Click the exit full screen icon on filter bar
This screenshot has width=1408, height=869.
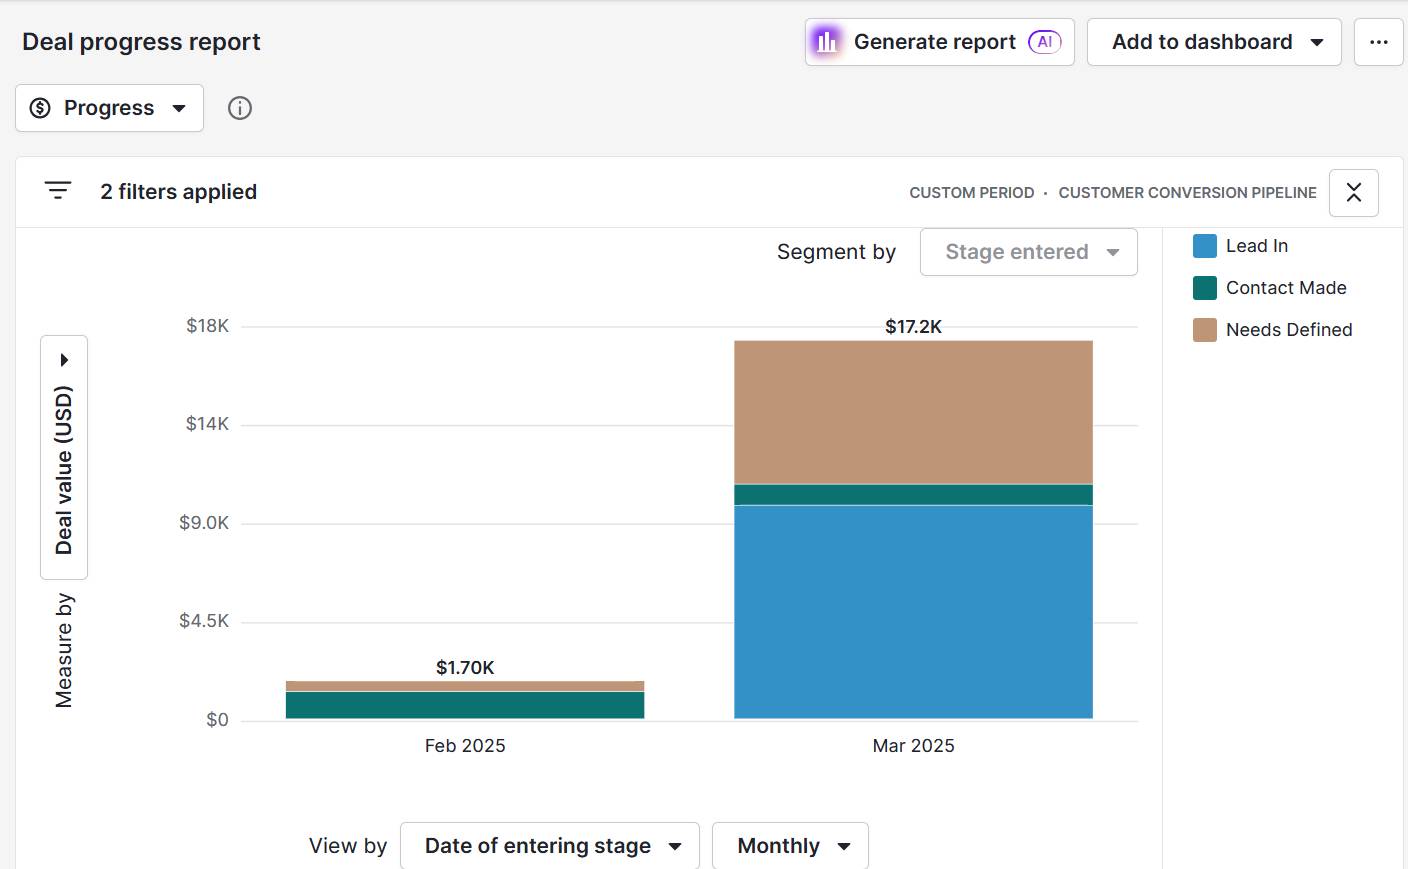point(1353,192)
